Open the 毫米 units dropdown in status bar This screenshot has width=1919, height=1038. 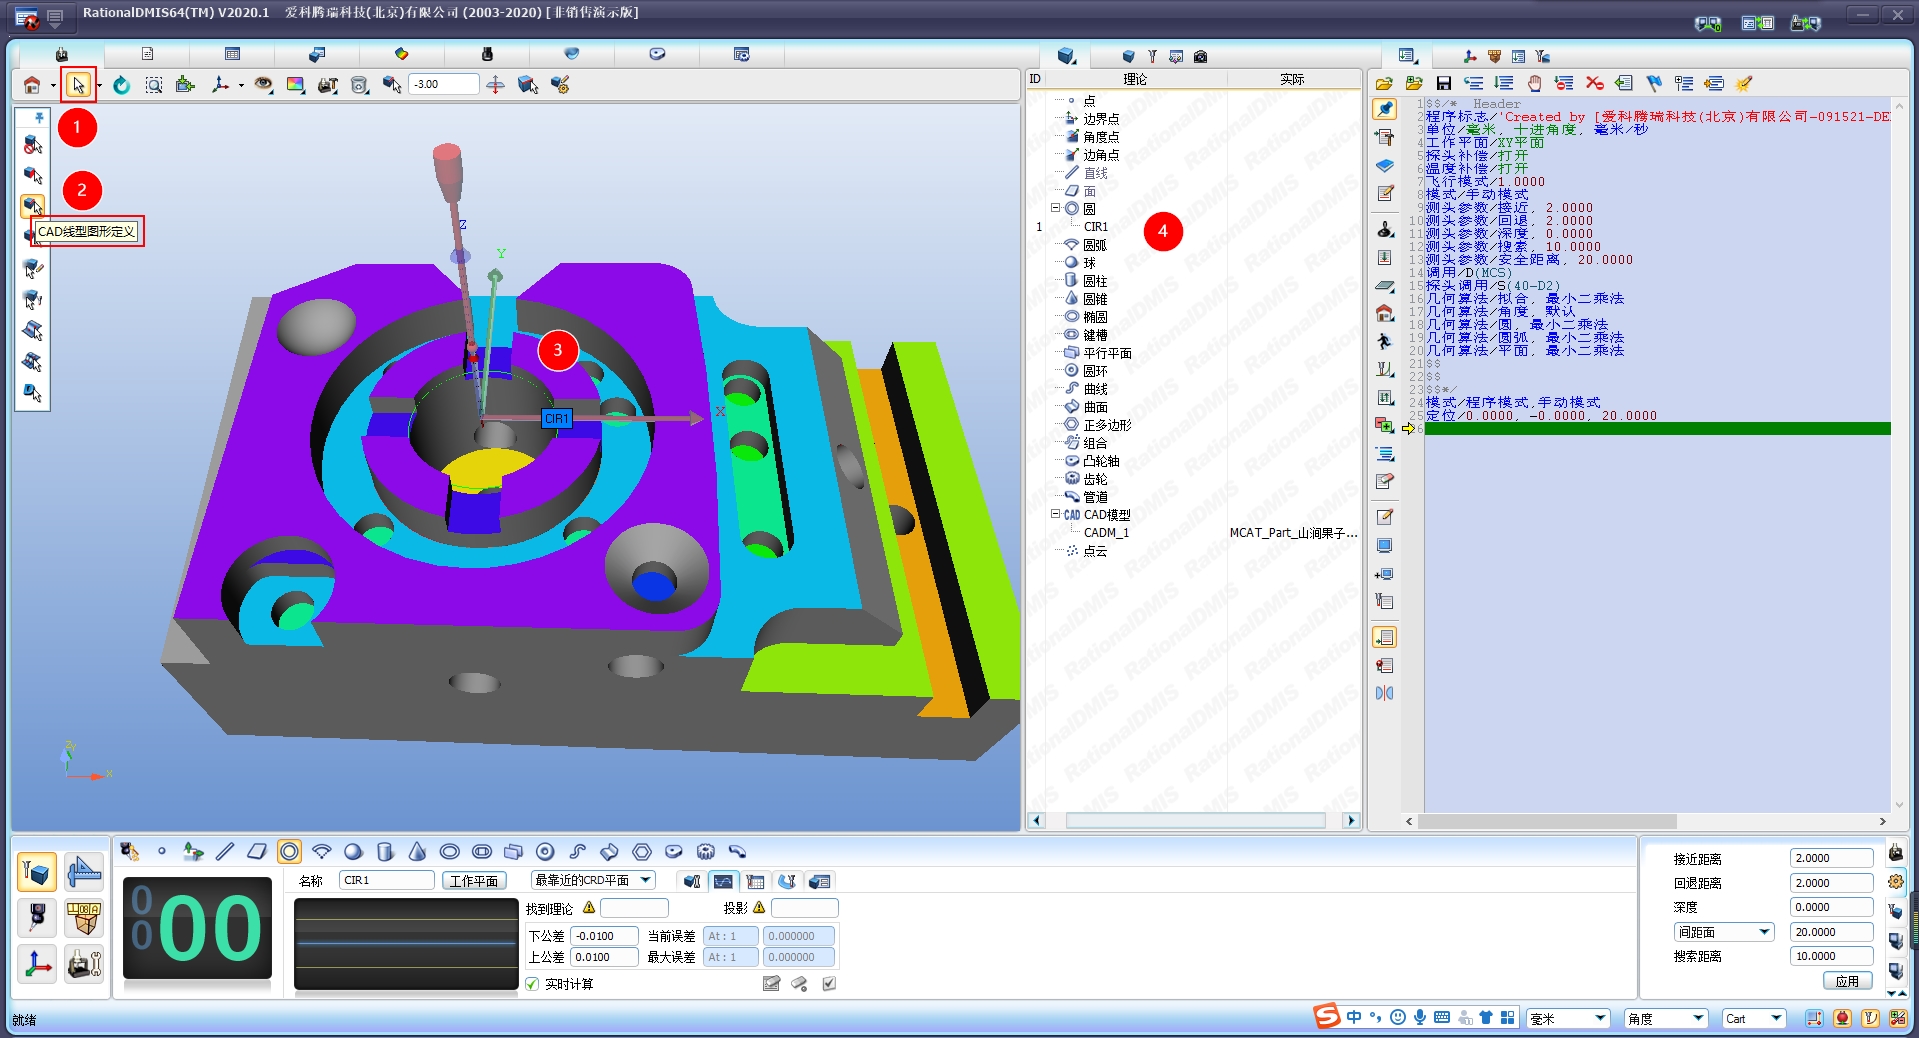pyautogui.click(x=1600, y=1018)
